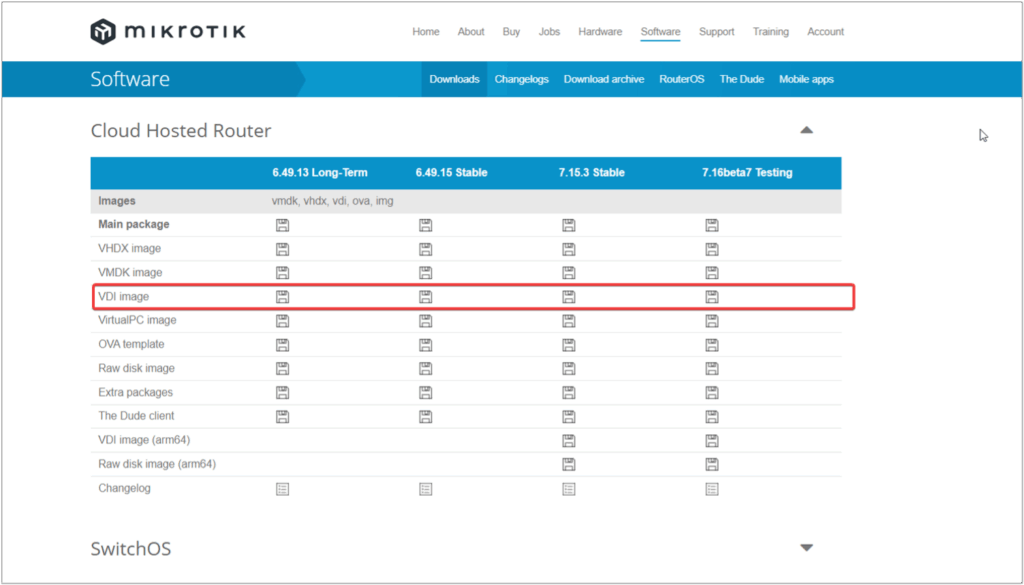Viewport: 1024px width, 585px height.
Task: Open the RouterOS tab
Action: tap(682, 79)
